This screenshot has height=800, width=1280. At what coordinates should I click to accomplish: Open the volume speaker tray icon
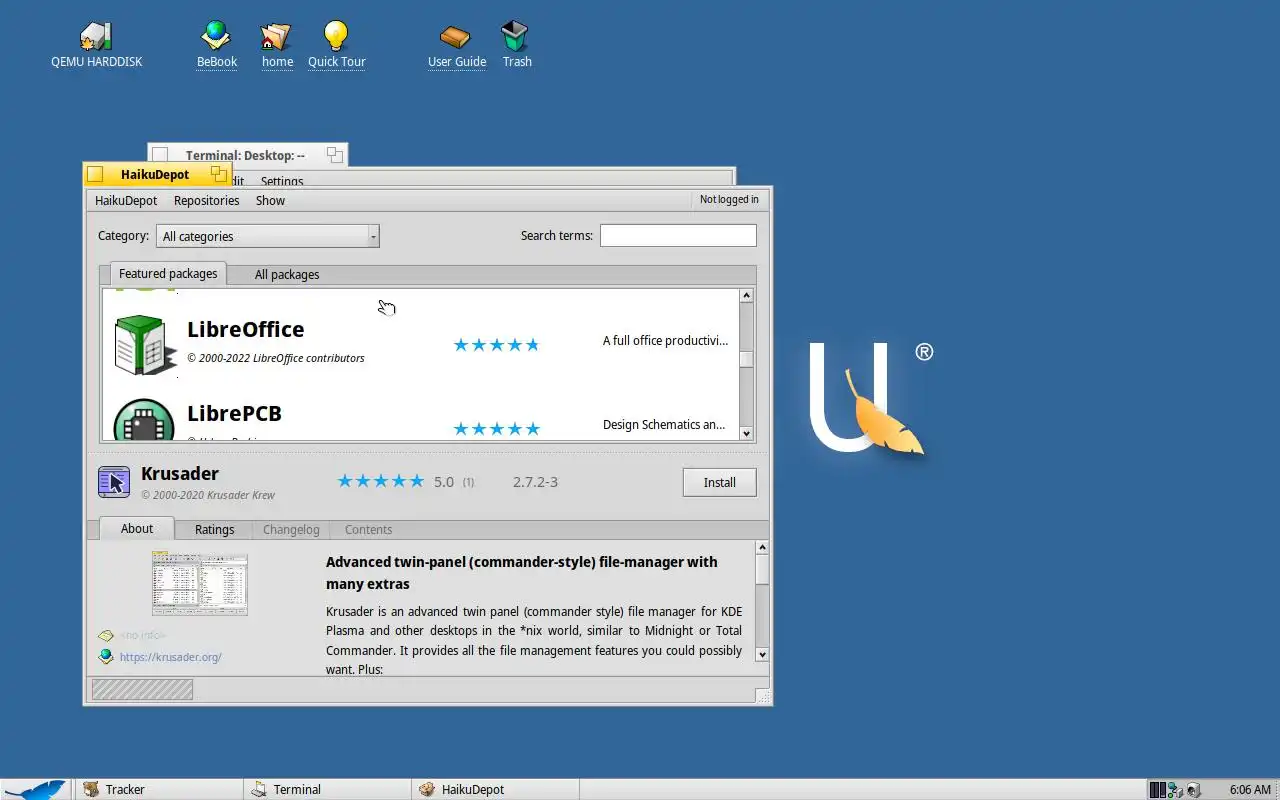(x=1193, y=789)
